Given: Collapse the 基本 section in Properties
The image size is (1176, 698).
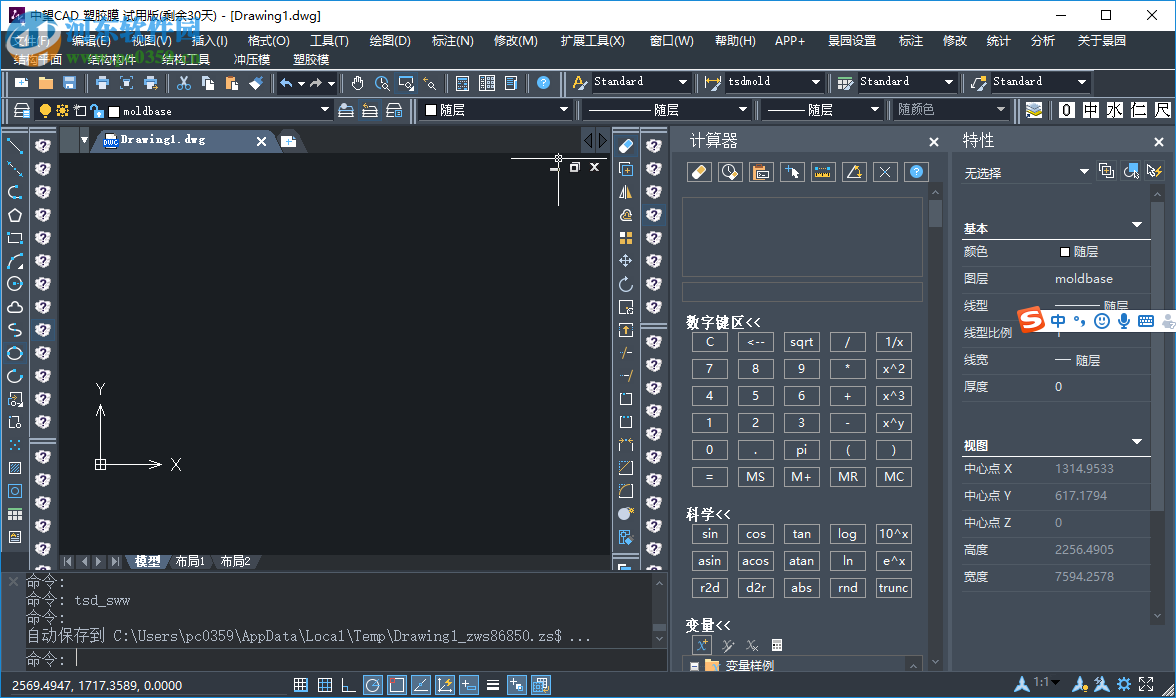Looking at the screenshot, I should click(1136, 226).
